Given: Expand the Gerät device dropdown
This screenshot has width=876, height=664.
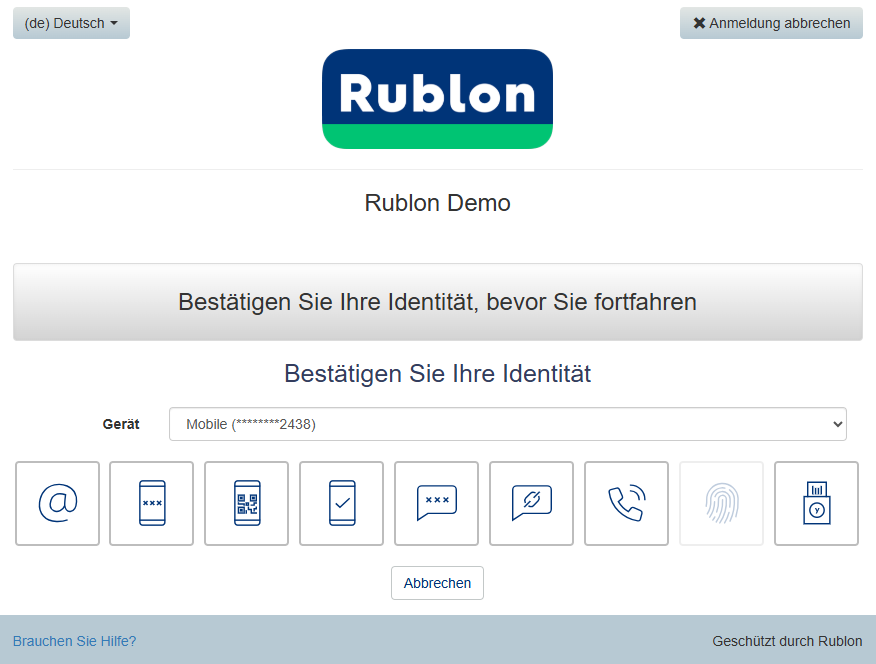Looking at the screenshot, I should tap(507, 424).
